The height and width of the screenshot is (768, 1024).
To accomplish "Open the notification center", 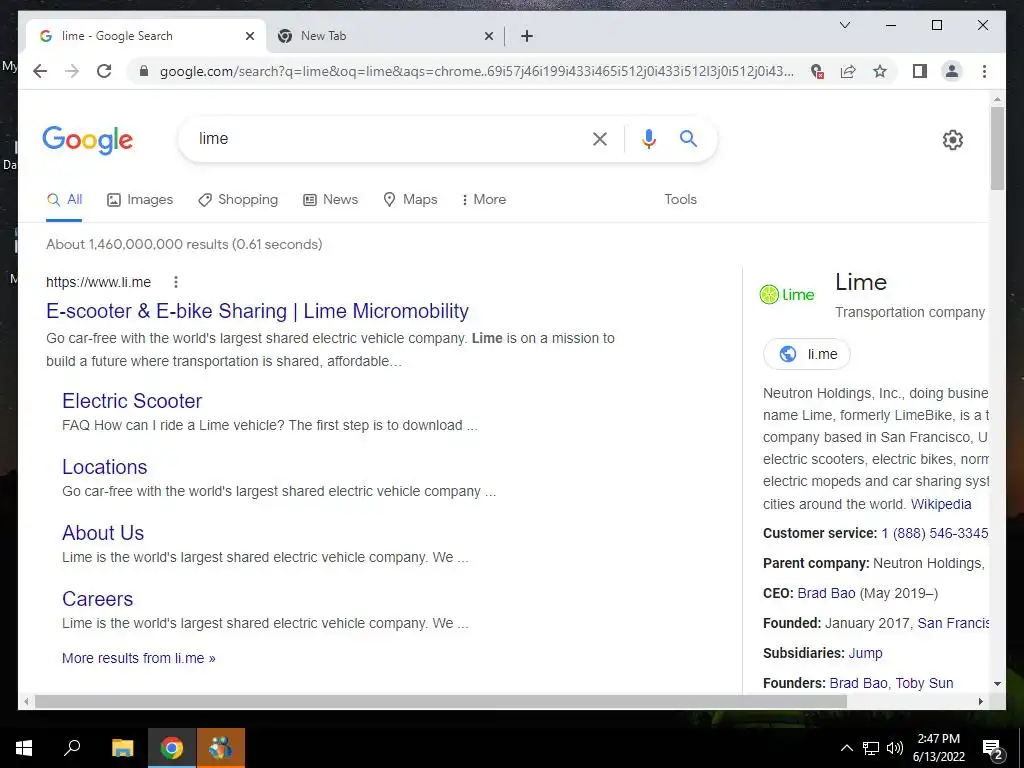I will click(x=993, y=749).
